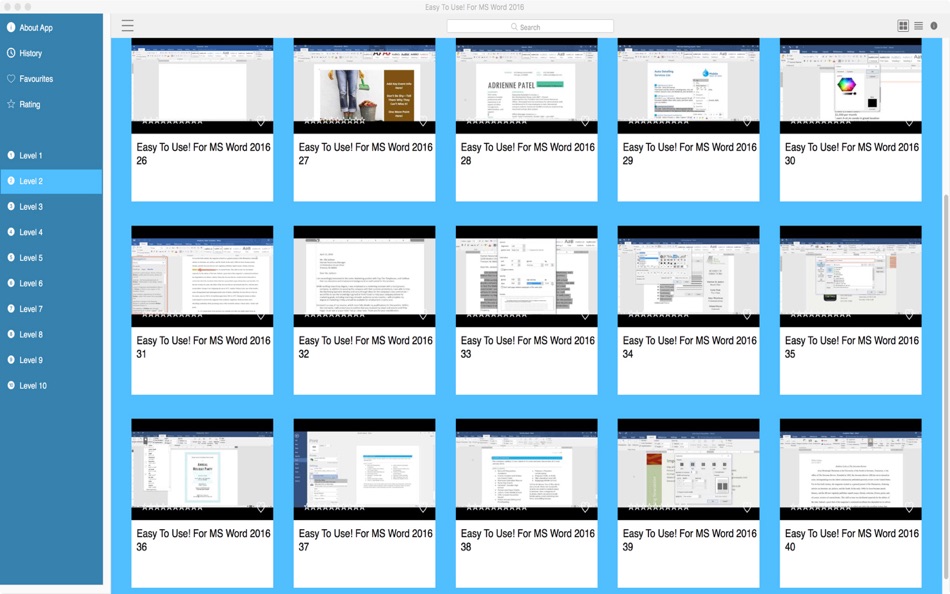The width and height of the screenshot is (950, 594).
Task: Open the hamburger menu icon
Action: point(127,25)
